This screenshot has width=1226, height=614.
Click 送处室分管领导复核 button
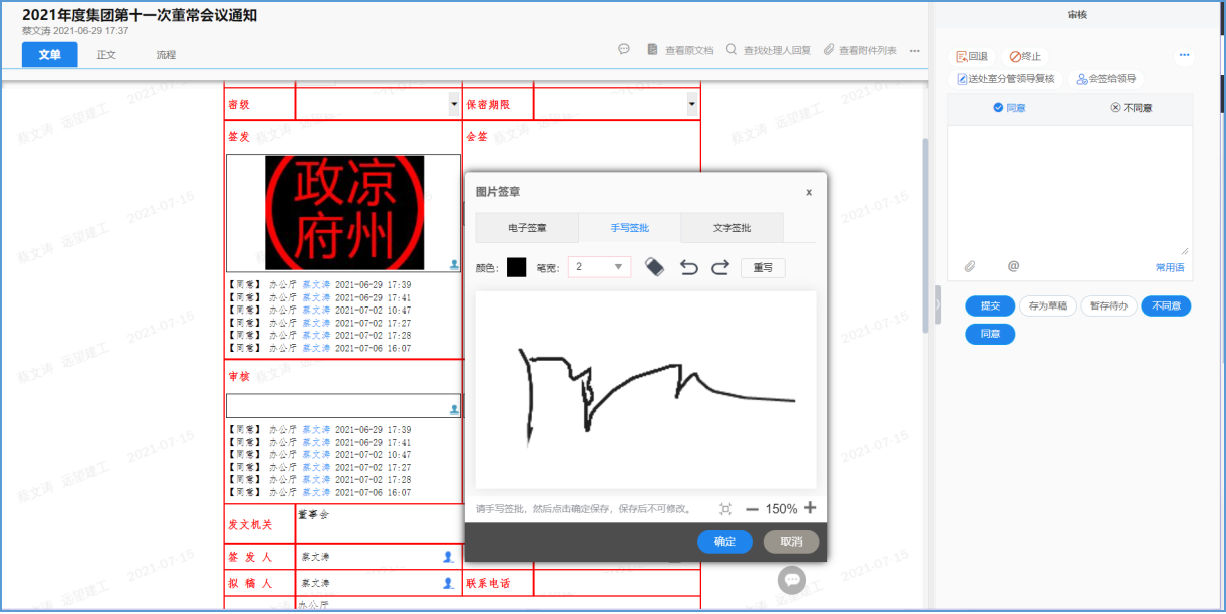[1006, 79]
